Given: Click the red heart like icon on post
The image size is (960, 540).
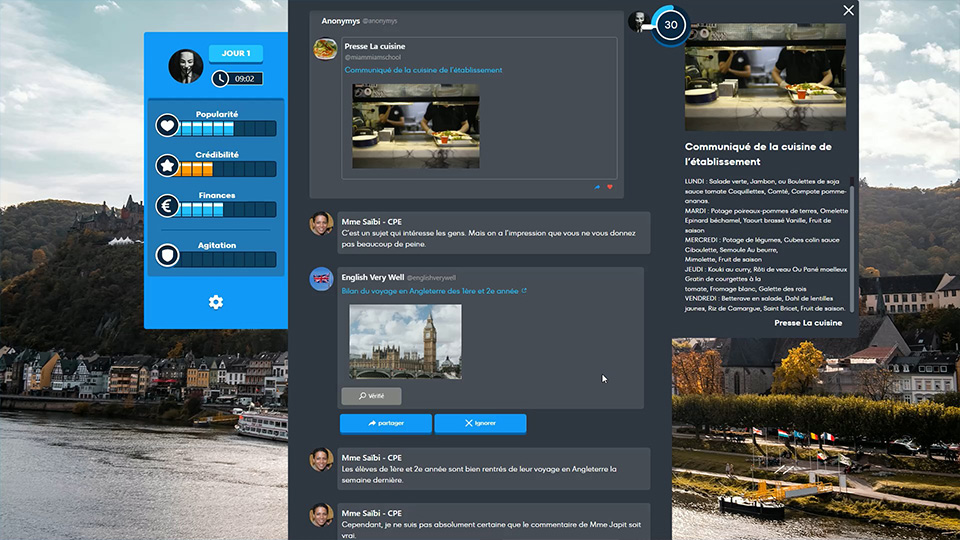Looking at the screenshot, I should 610,187.
